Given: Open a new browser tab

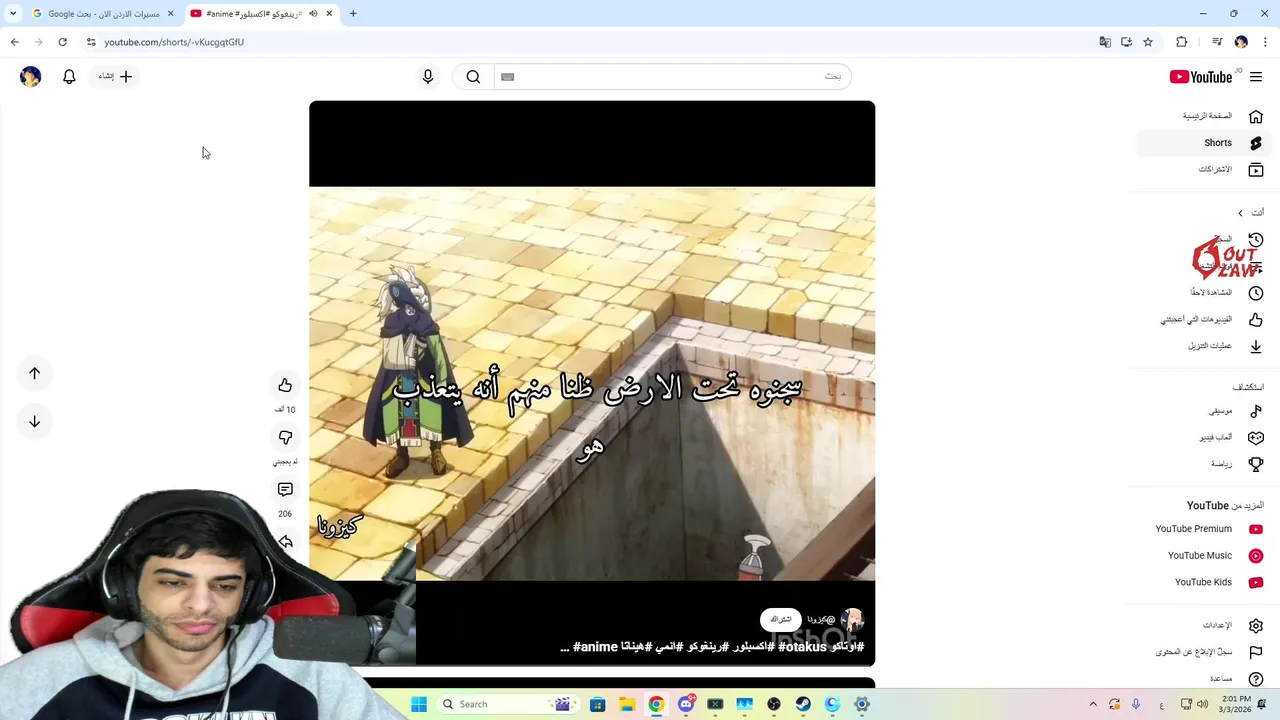Looking at the screenshot, I should pos(353,14).
